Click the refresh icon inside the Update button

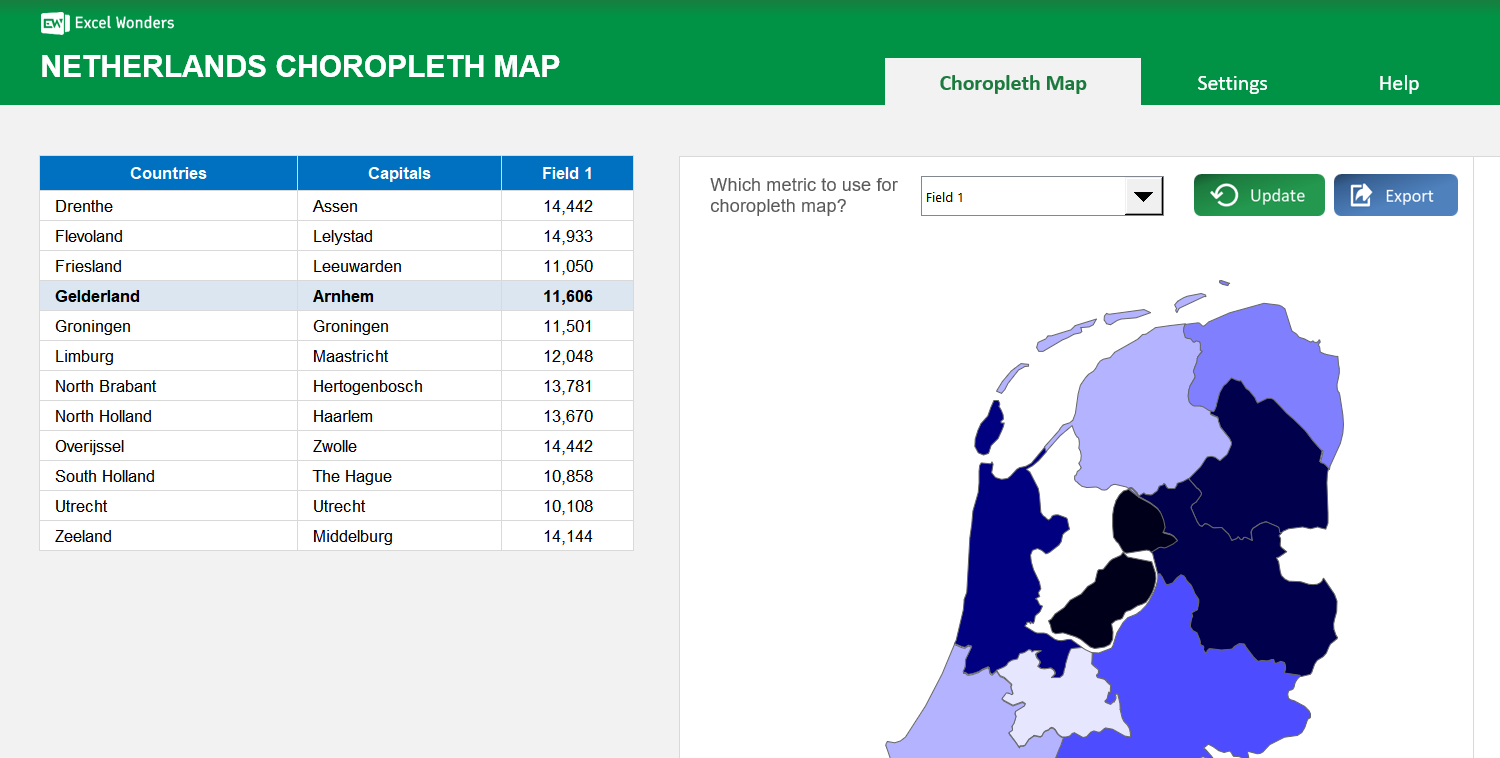coord(1224,195)
